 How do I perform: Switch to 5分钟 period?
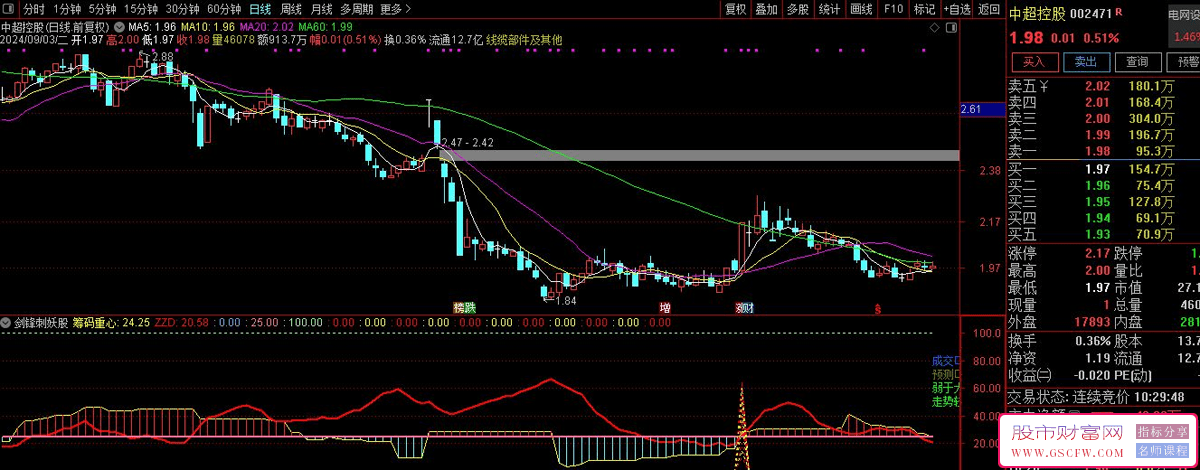click(103, 9)
